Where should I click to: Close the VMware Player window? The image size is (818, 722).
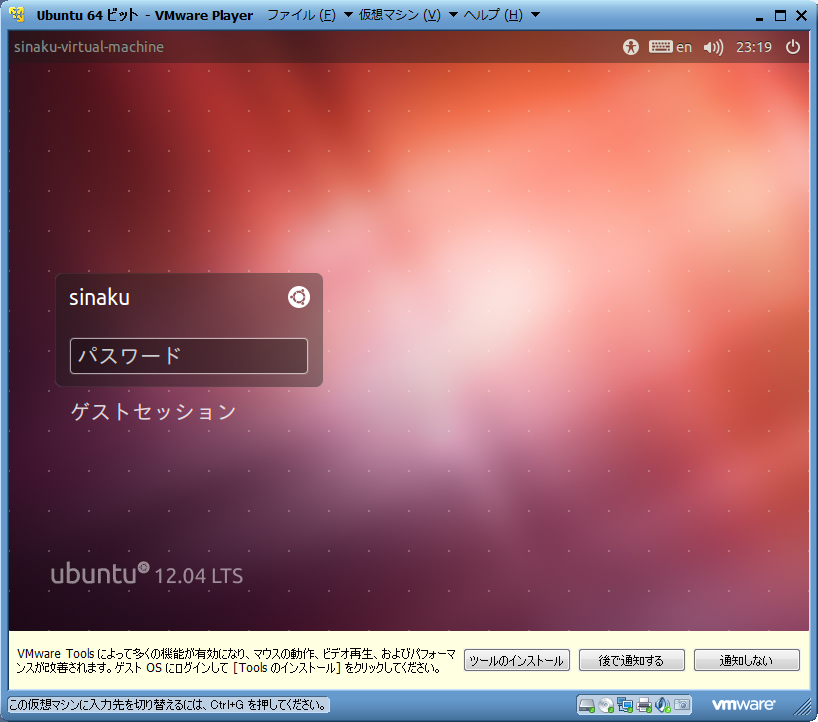click(x=801, y=16)
